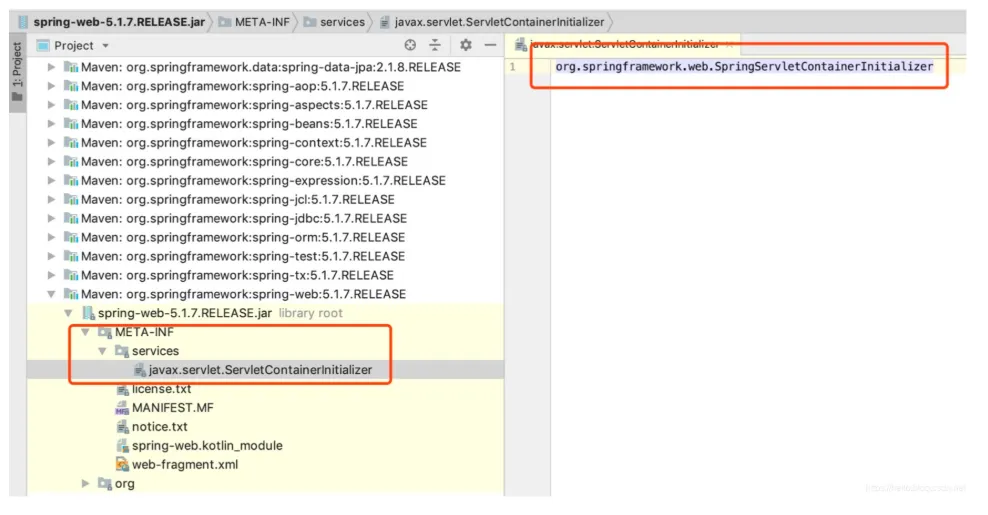Click the web-fragment.xml file icon
Screen dimensions: 988x515
point(122,464)
